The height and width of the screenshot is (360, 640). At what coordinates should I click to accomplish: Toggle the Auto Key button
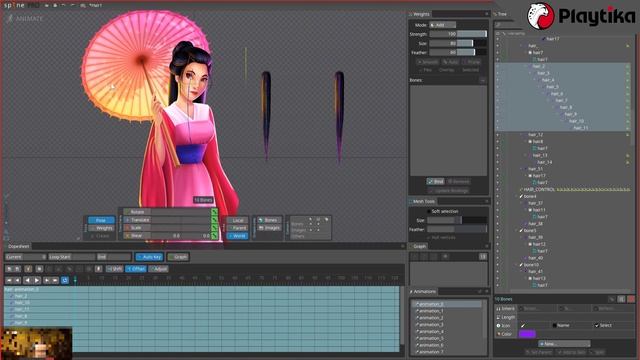(149, 257)
